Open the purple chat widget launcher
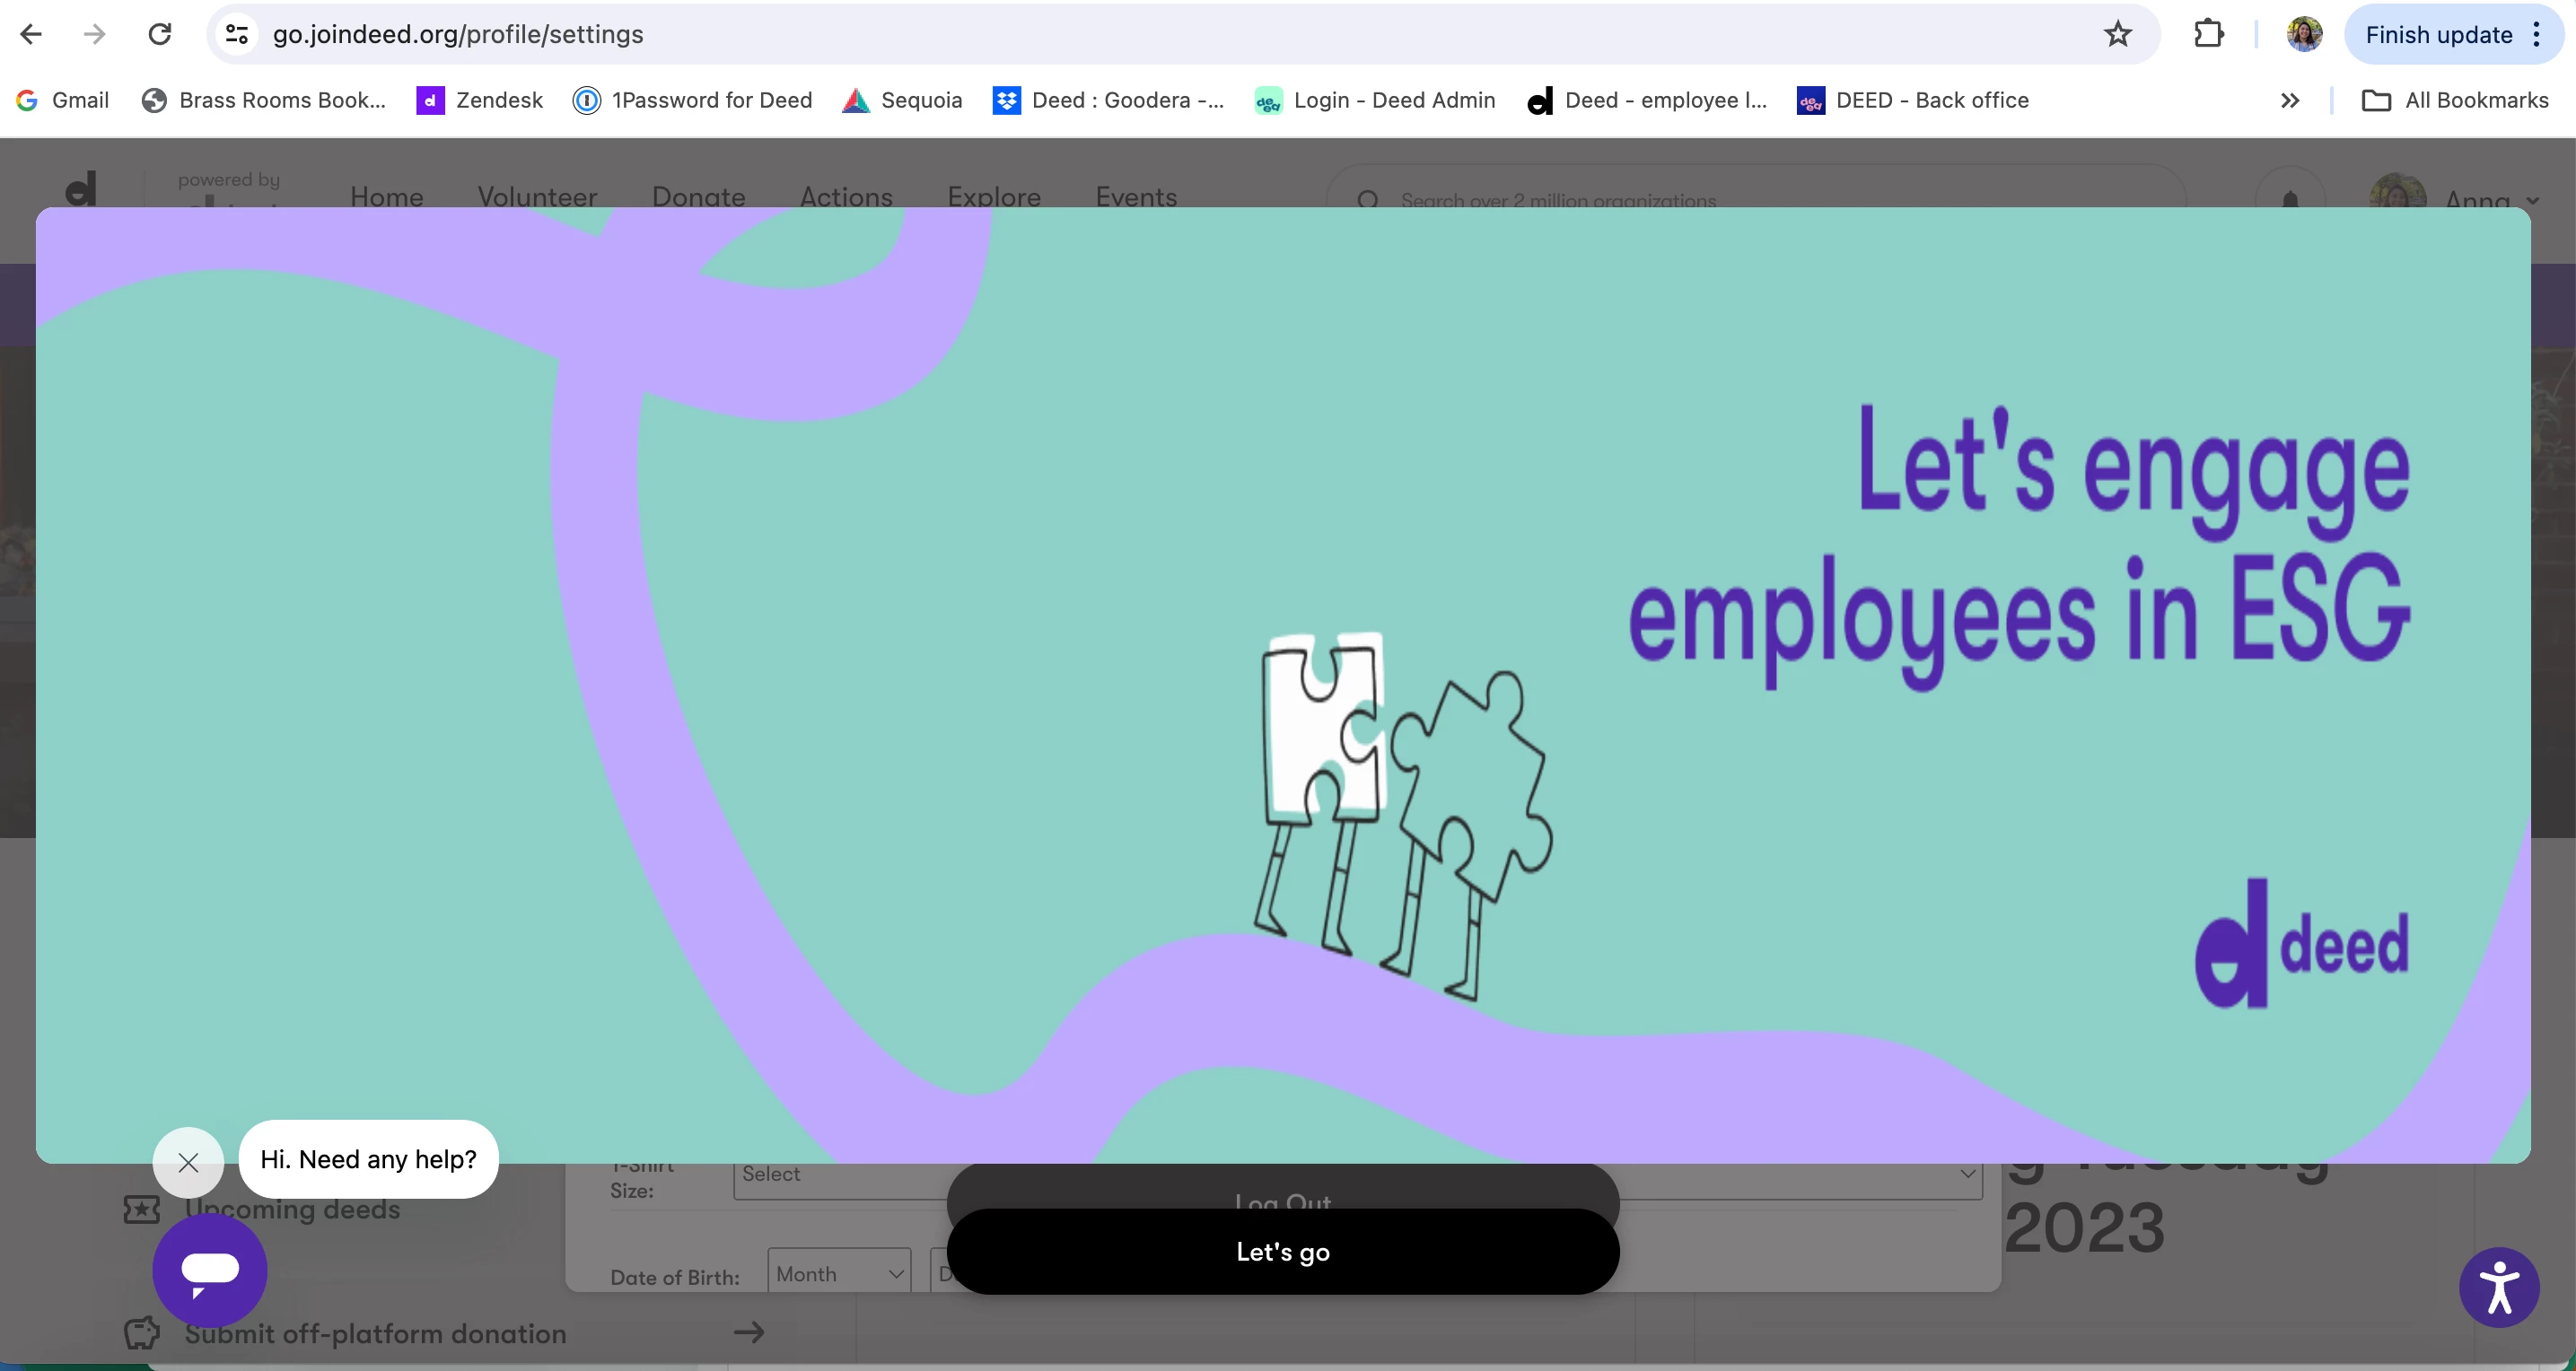 210,1270
